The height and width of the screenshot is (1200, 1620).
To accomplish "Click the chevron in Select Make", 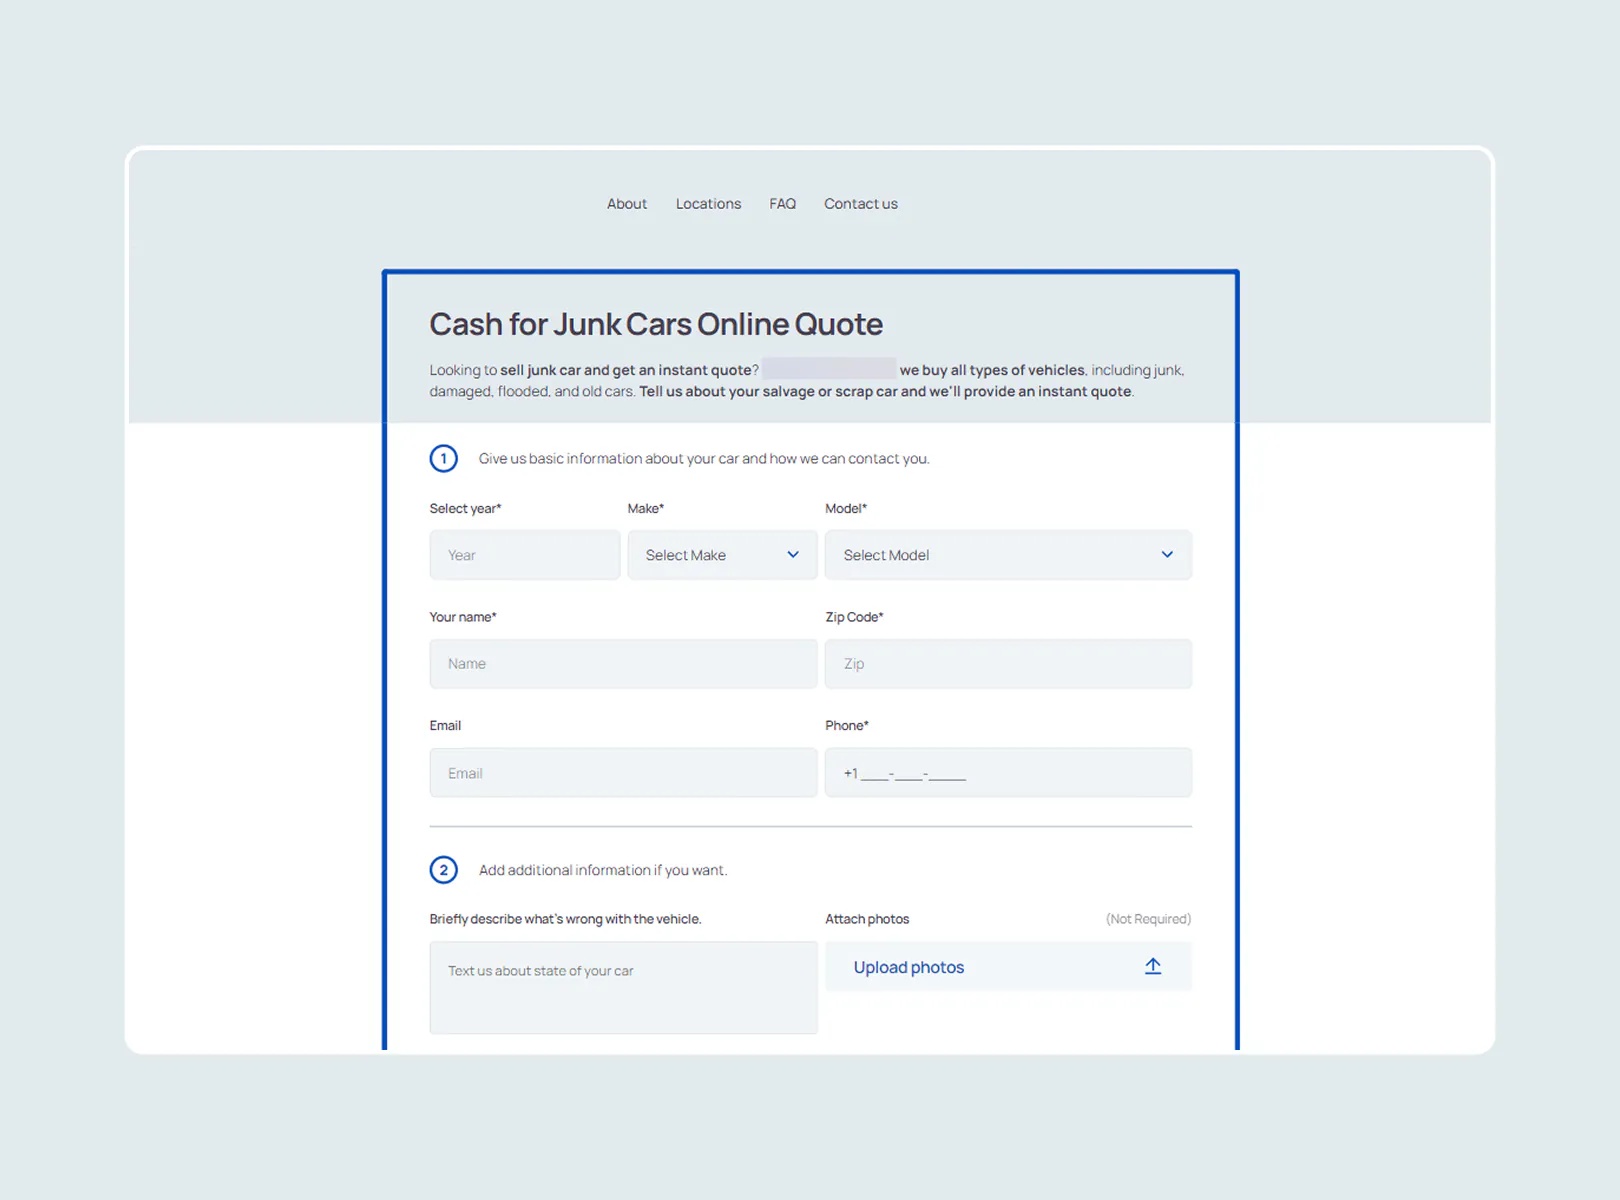I will [793, 555].
